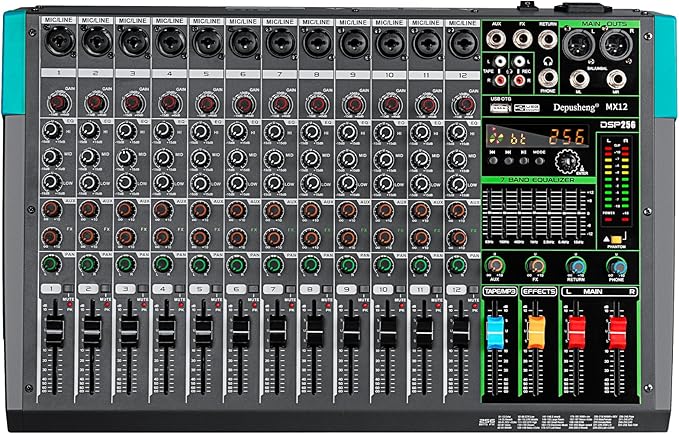
Task: Click the channel 4 volume fader
Action: click(x=166, y=331)
